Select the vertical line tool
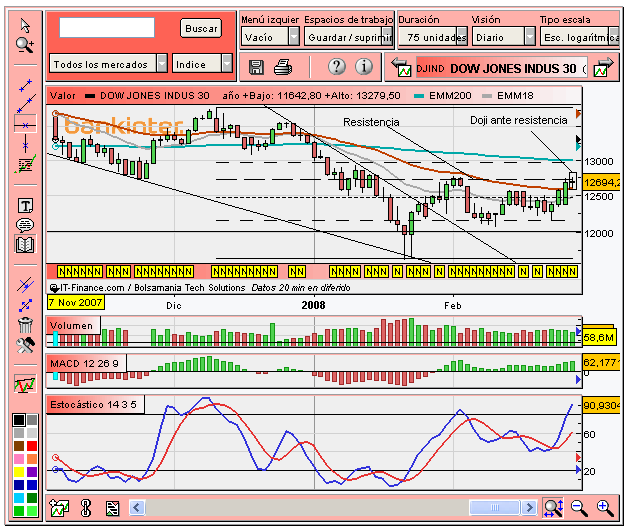The width and height of the screenshot is (628, 532). pos(26,144)
